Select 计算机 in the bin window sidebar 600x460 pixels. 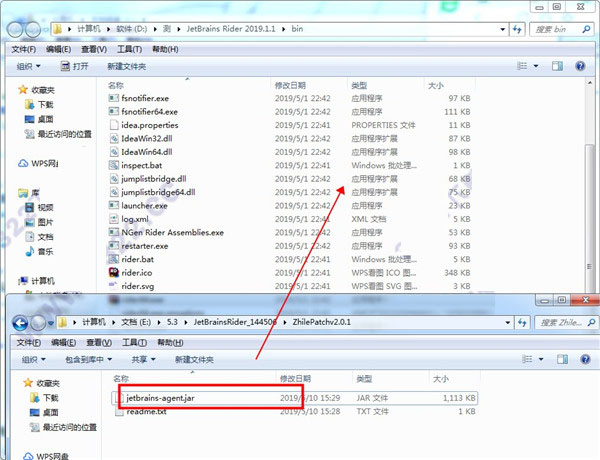pyautogui.click(x=37, y=281)
